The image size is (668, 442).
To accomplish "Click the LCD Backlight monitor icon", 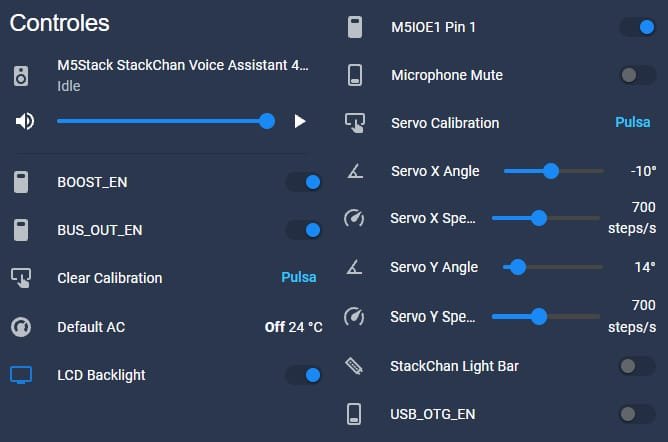I will (21, 375).
